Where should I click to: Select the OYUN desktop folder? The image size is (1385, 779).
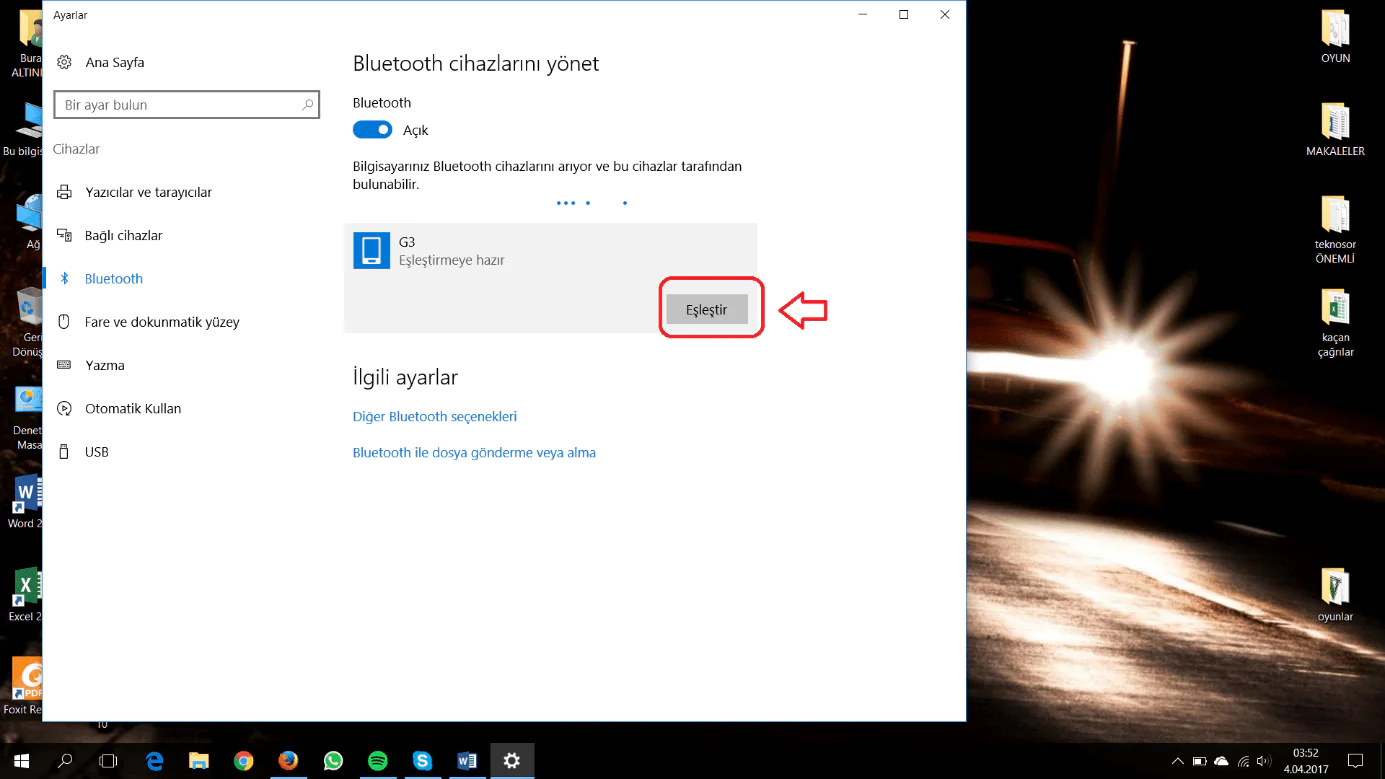[x=1336, y=37]
